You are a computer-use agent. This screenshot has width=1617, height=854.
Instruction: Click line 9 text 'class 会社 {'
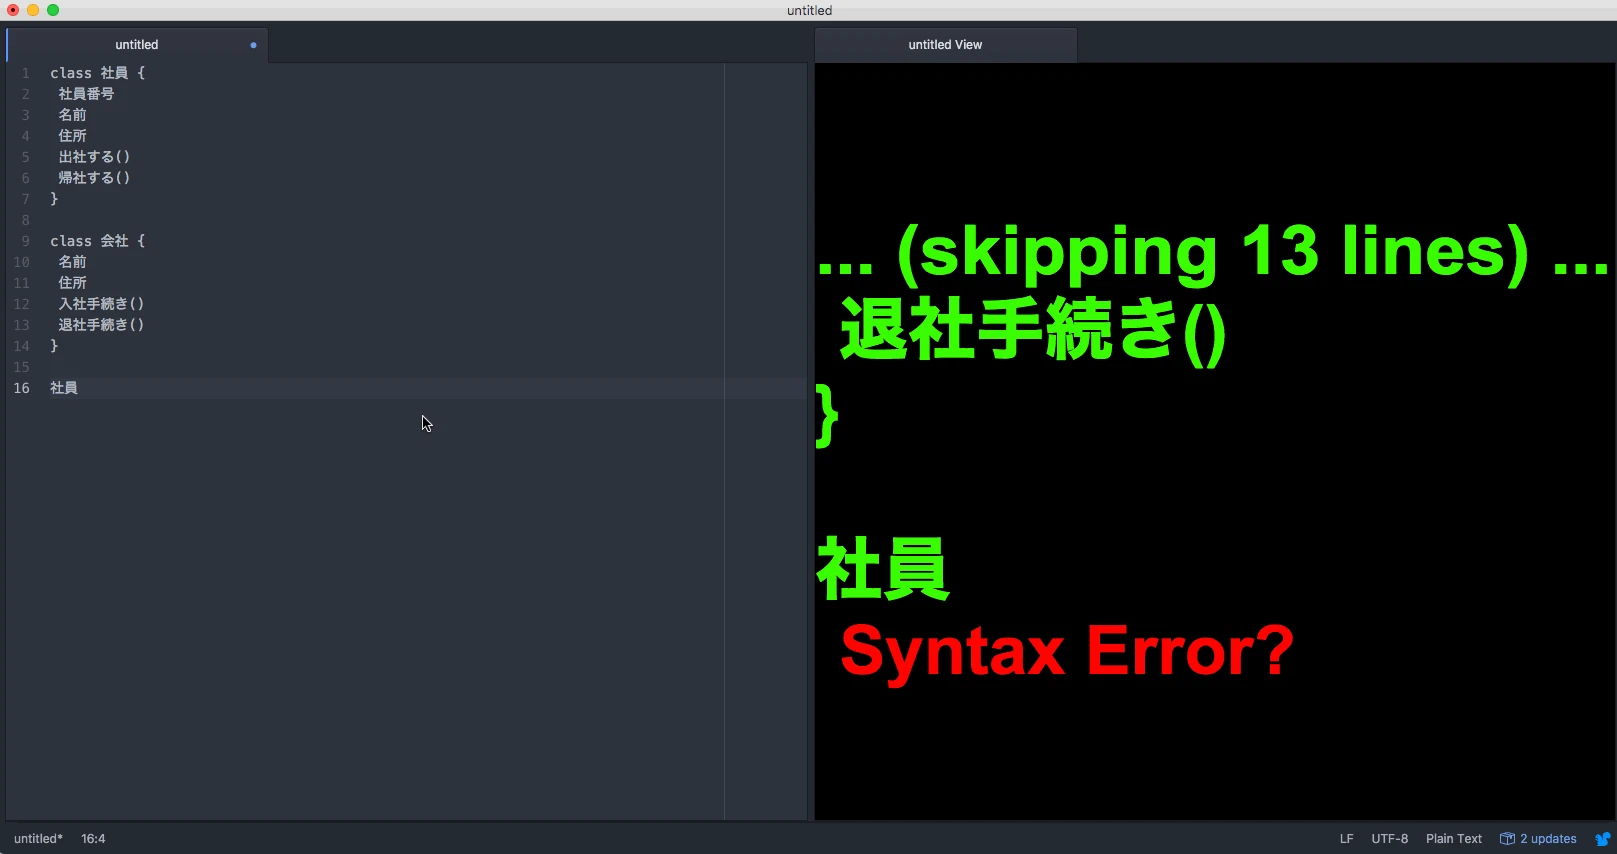pos(98,241)
